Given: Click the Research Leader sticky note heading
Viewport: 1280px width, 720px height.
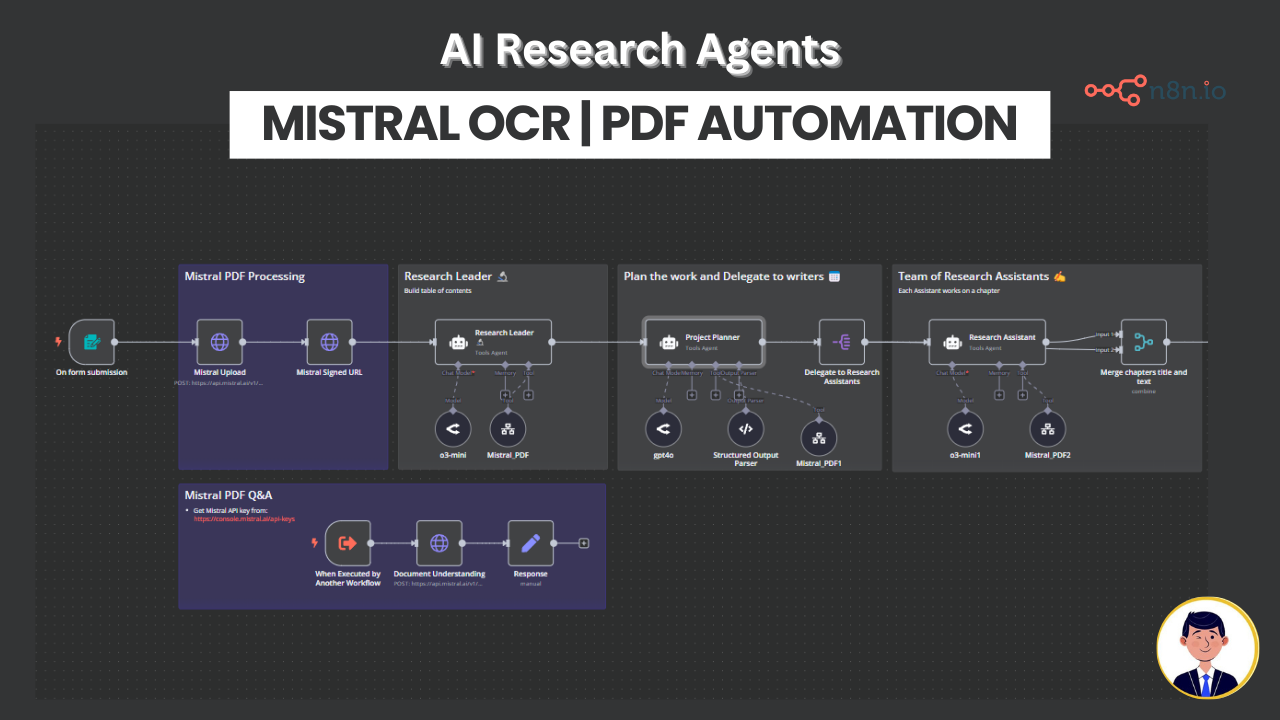Looking at the screenshot, I should [x=456, y=276].
